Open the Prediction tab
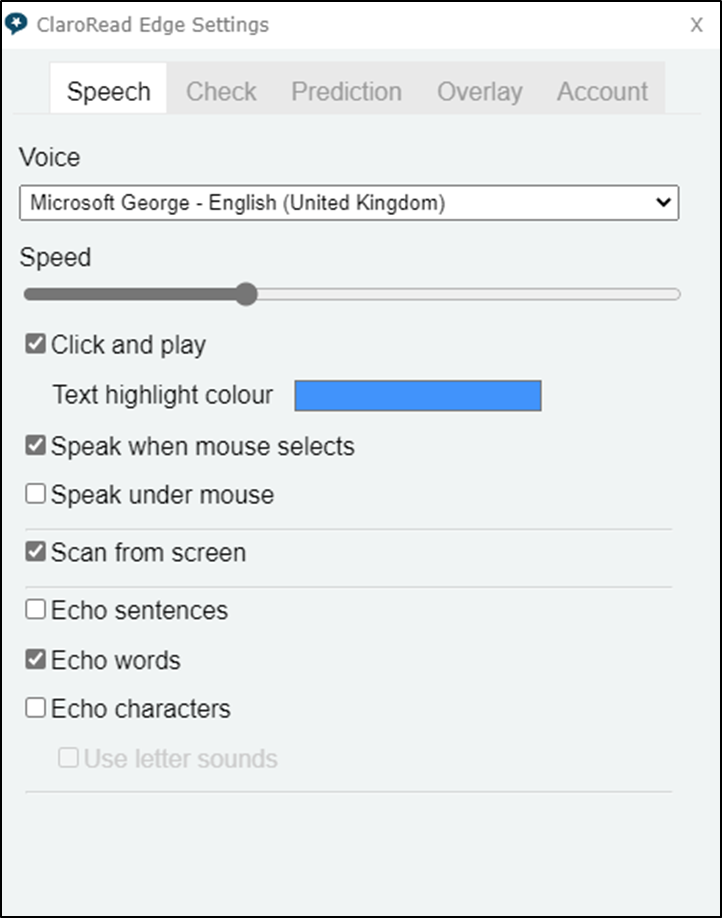This screenshot has height=918, width=722. point(346,92)
